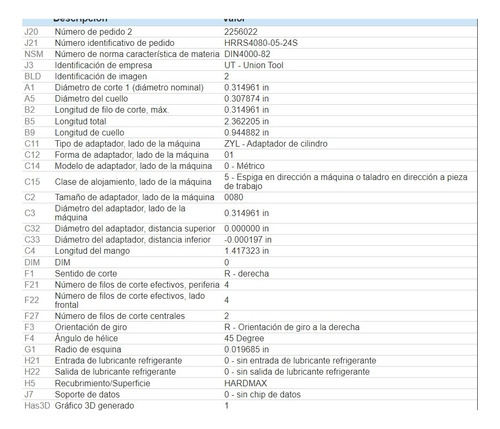The width and height of the screenshot is (500, 429).
Task: Select 'Diámetro del adaptador, distancia superior'
Action: click(x=135, y=229)
